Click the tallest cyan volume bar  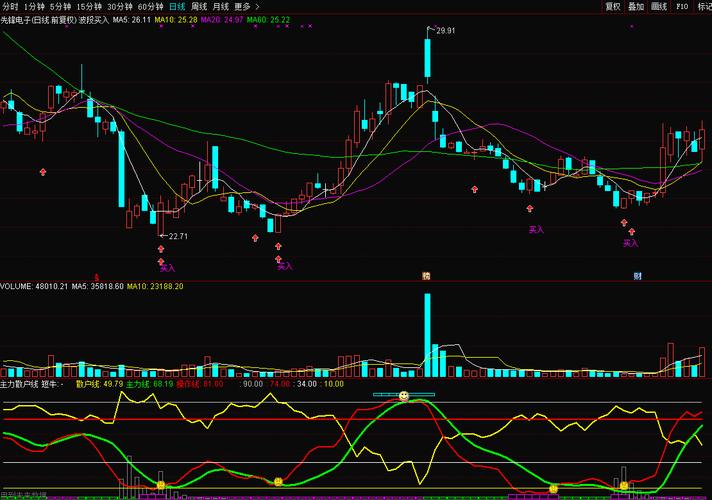[x=427, y=335]
